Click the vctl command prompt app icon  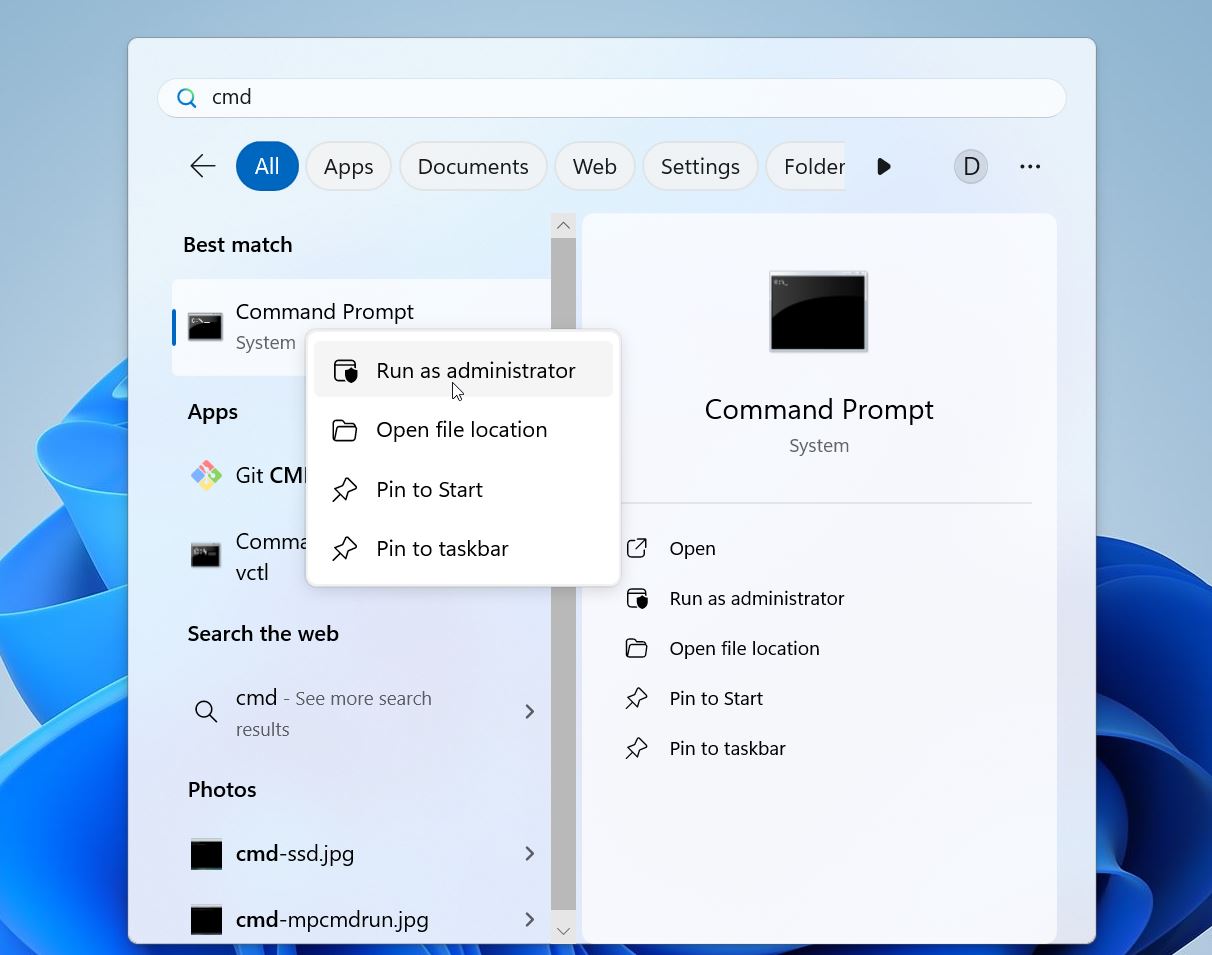pyautogui.click(x=205, y=555)
